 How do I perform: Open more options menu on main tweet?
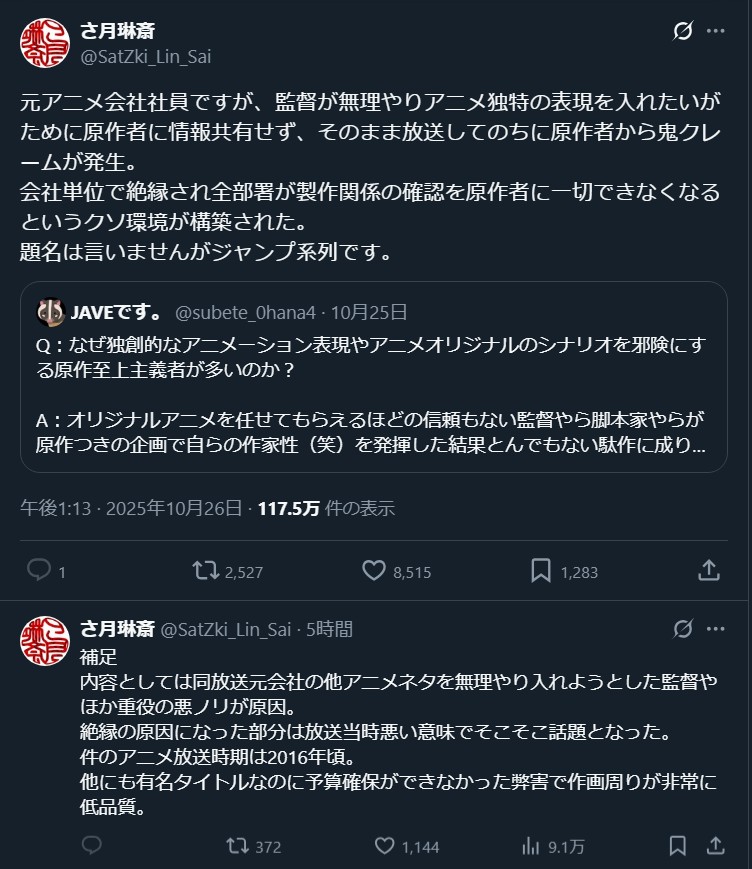[x=715, y=31]
